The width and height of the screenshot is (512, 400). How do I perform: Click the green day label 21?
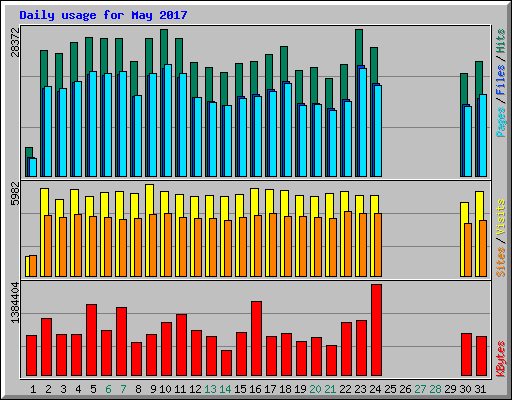pos(330,389)
